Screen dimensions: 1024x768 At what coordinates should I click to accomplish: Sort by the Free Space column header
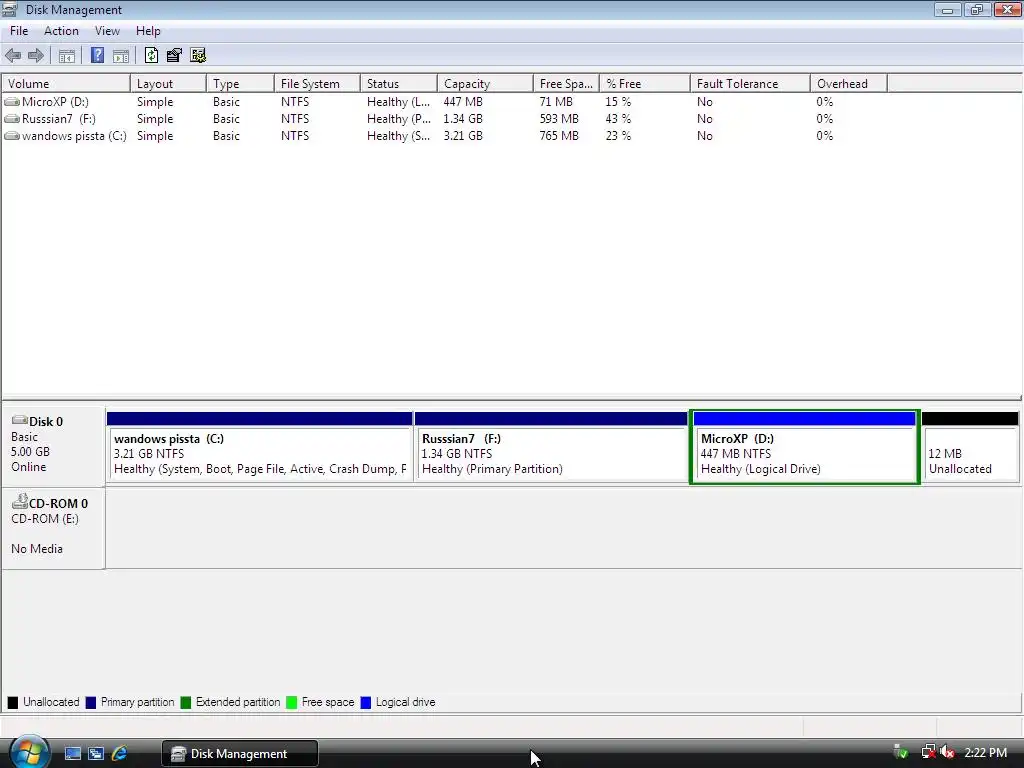(567, 84)
